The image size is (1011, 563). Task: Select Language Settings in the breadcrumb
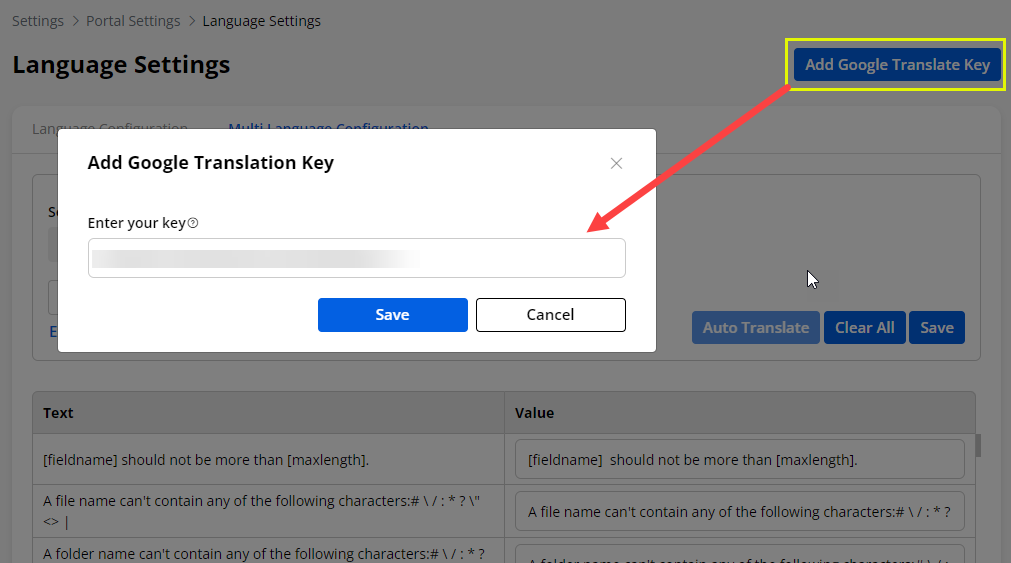(261, 21)
